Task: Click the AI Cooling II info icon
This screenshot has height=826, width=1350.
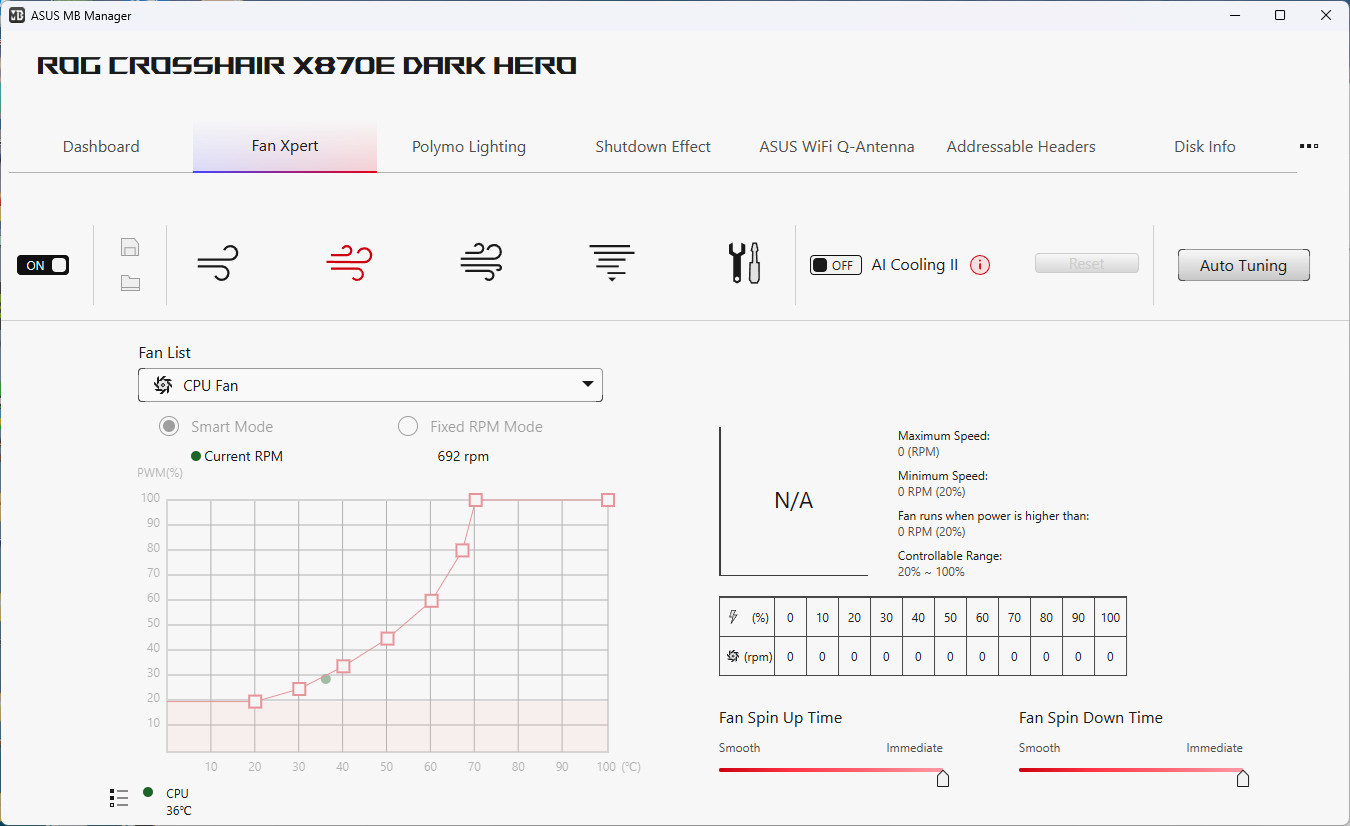Action: [x=980, y=265]
